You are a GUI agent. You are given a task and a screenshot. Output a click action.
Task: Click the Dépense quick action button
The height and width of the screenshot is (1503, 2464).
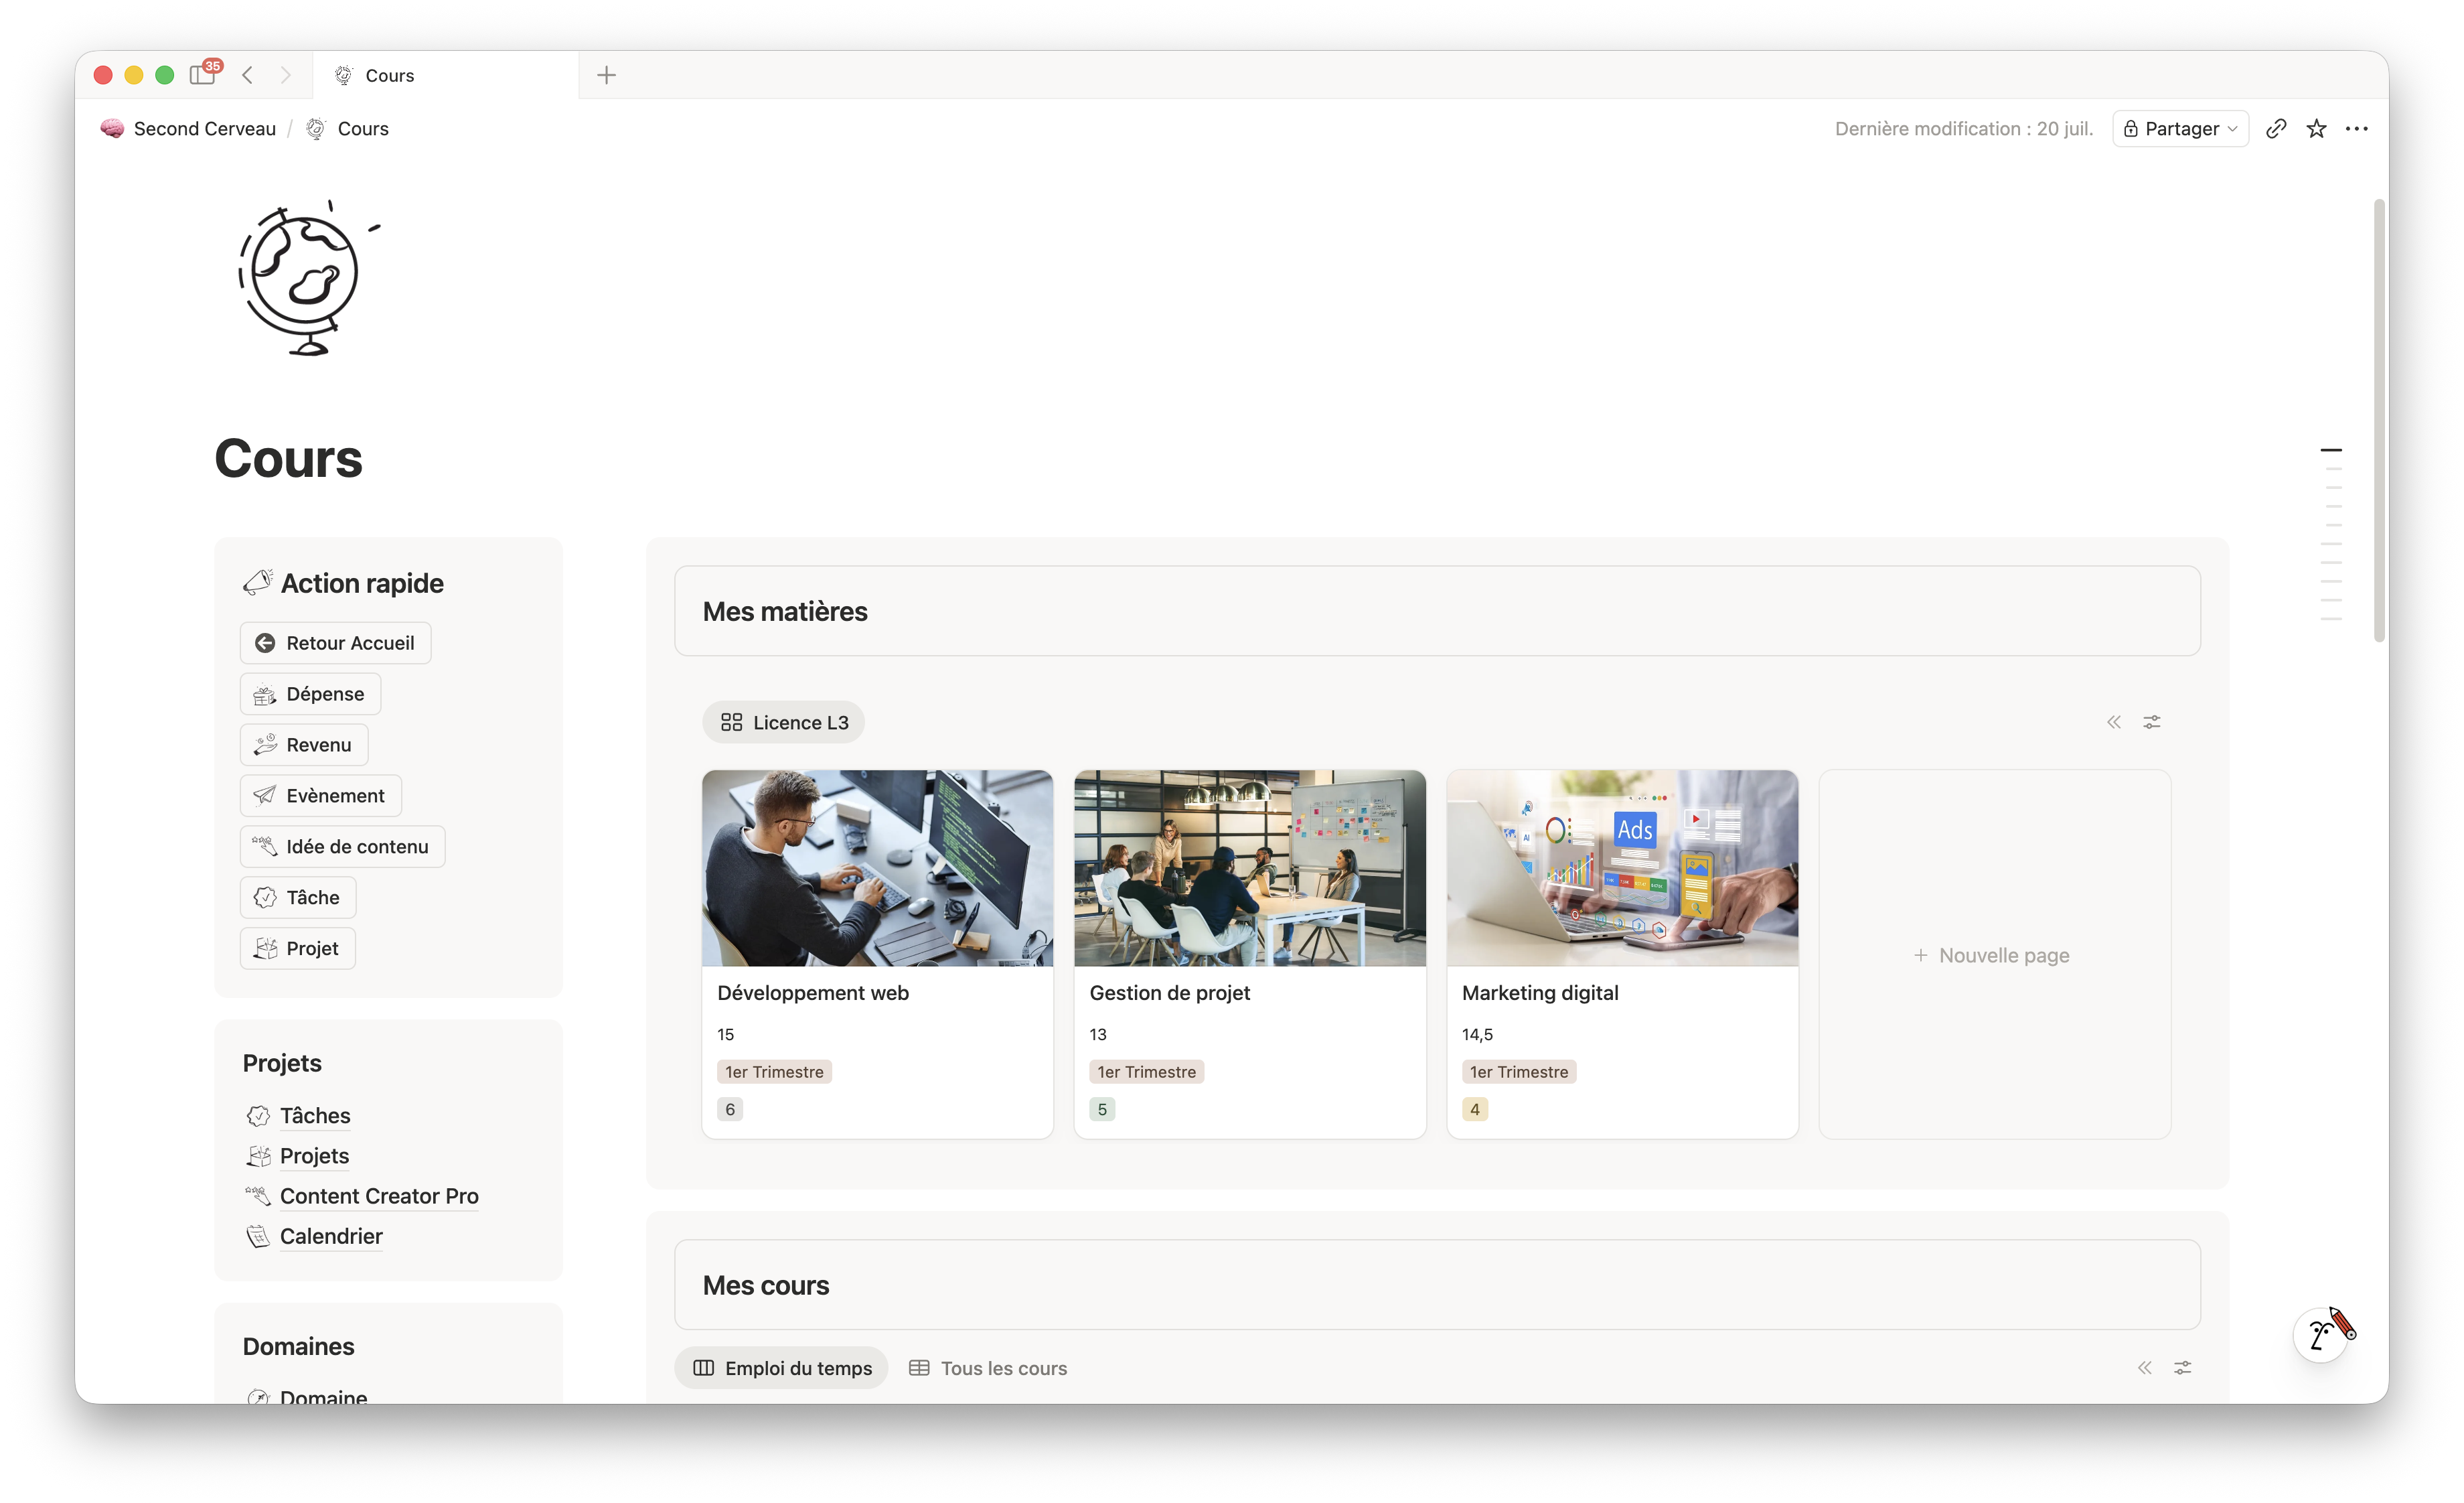310,694
